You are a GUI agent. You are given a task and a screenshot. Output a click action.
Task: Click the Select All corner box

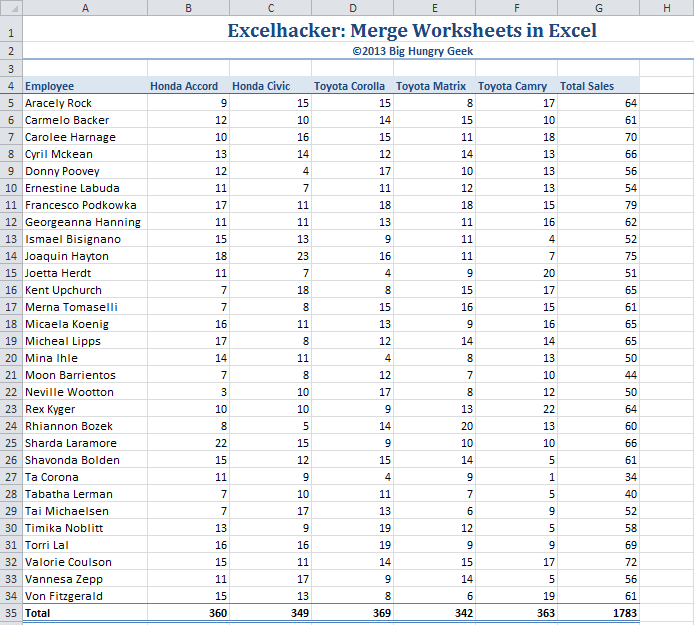click(x=10, y=8)
